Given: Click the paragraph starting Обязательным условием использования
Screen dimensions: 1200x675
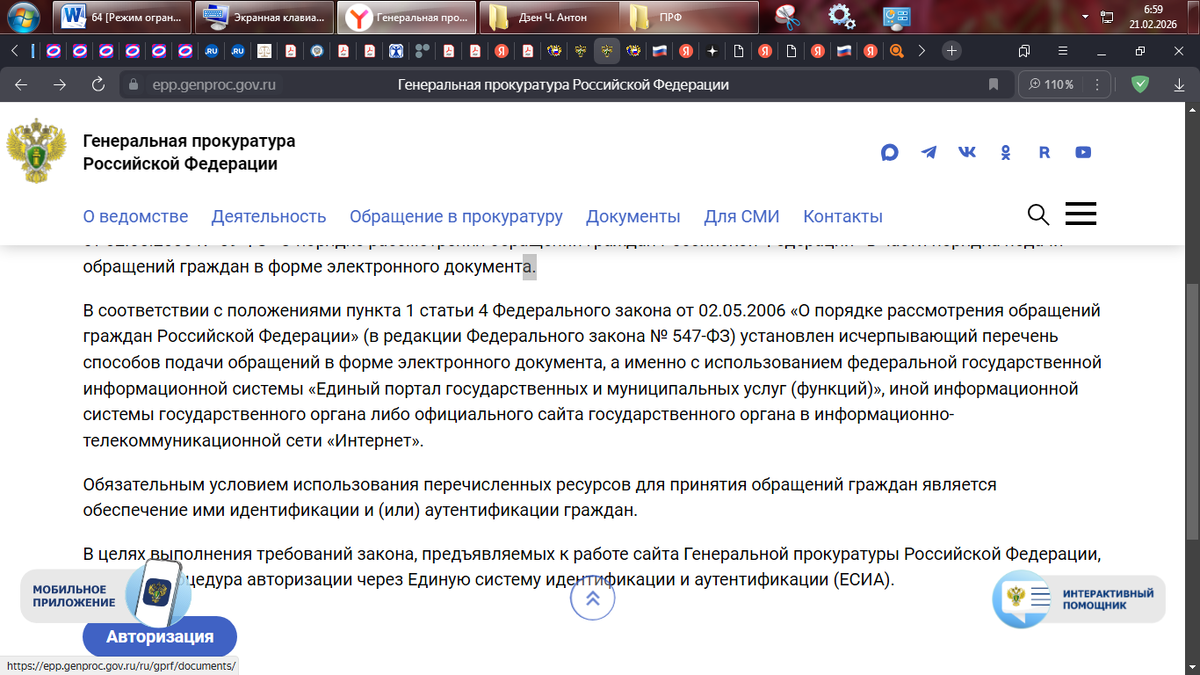Looking at the screenshot, I should [x=540, y=497].
